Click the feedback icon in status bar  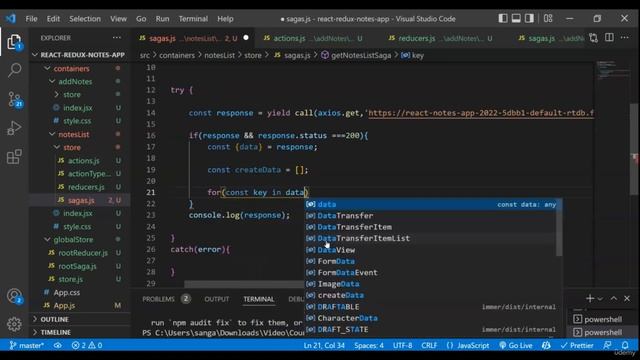(x=607, y=345)
